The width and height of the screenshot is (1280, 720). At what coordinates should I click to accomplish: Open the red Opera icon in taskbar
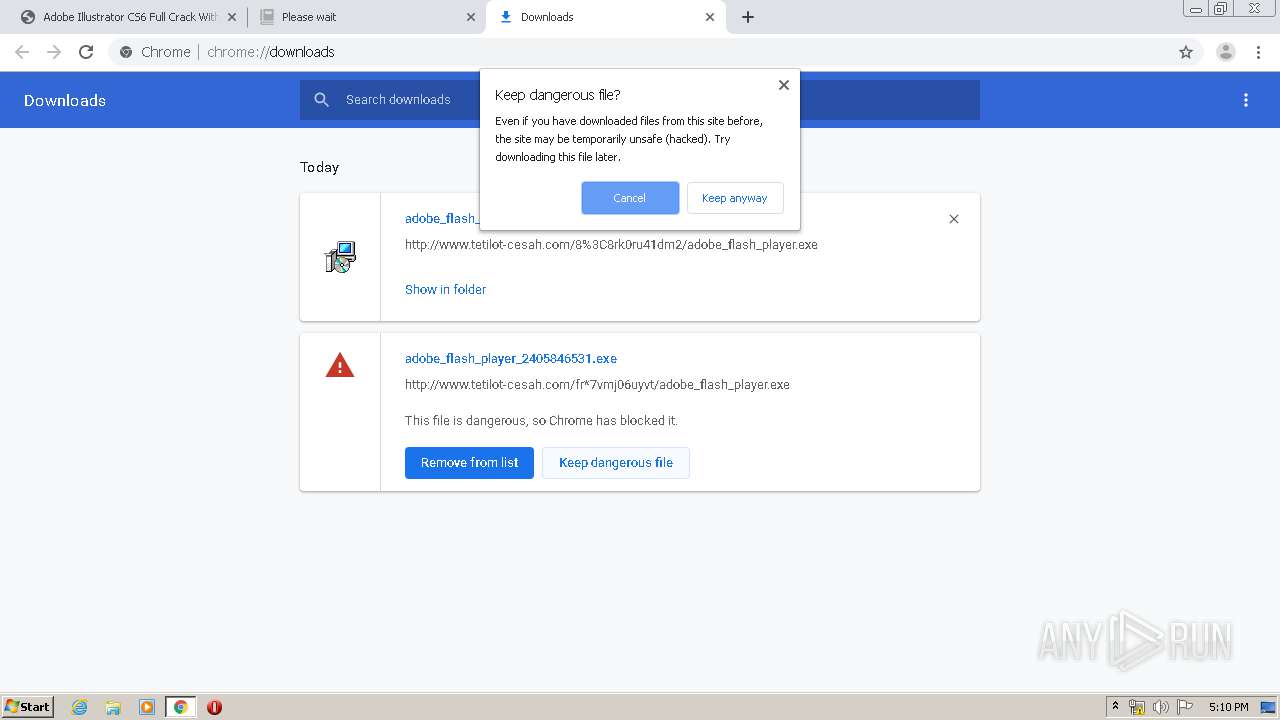(x=214, y=707)
